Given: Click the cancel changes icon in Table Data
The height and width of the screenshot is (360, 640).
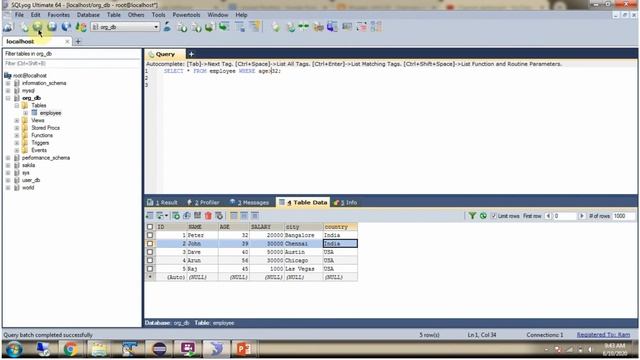Looking at the screenshot, I should [219, 216].
